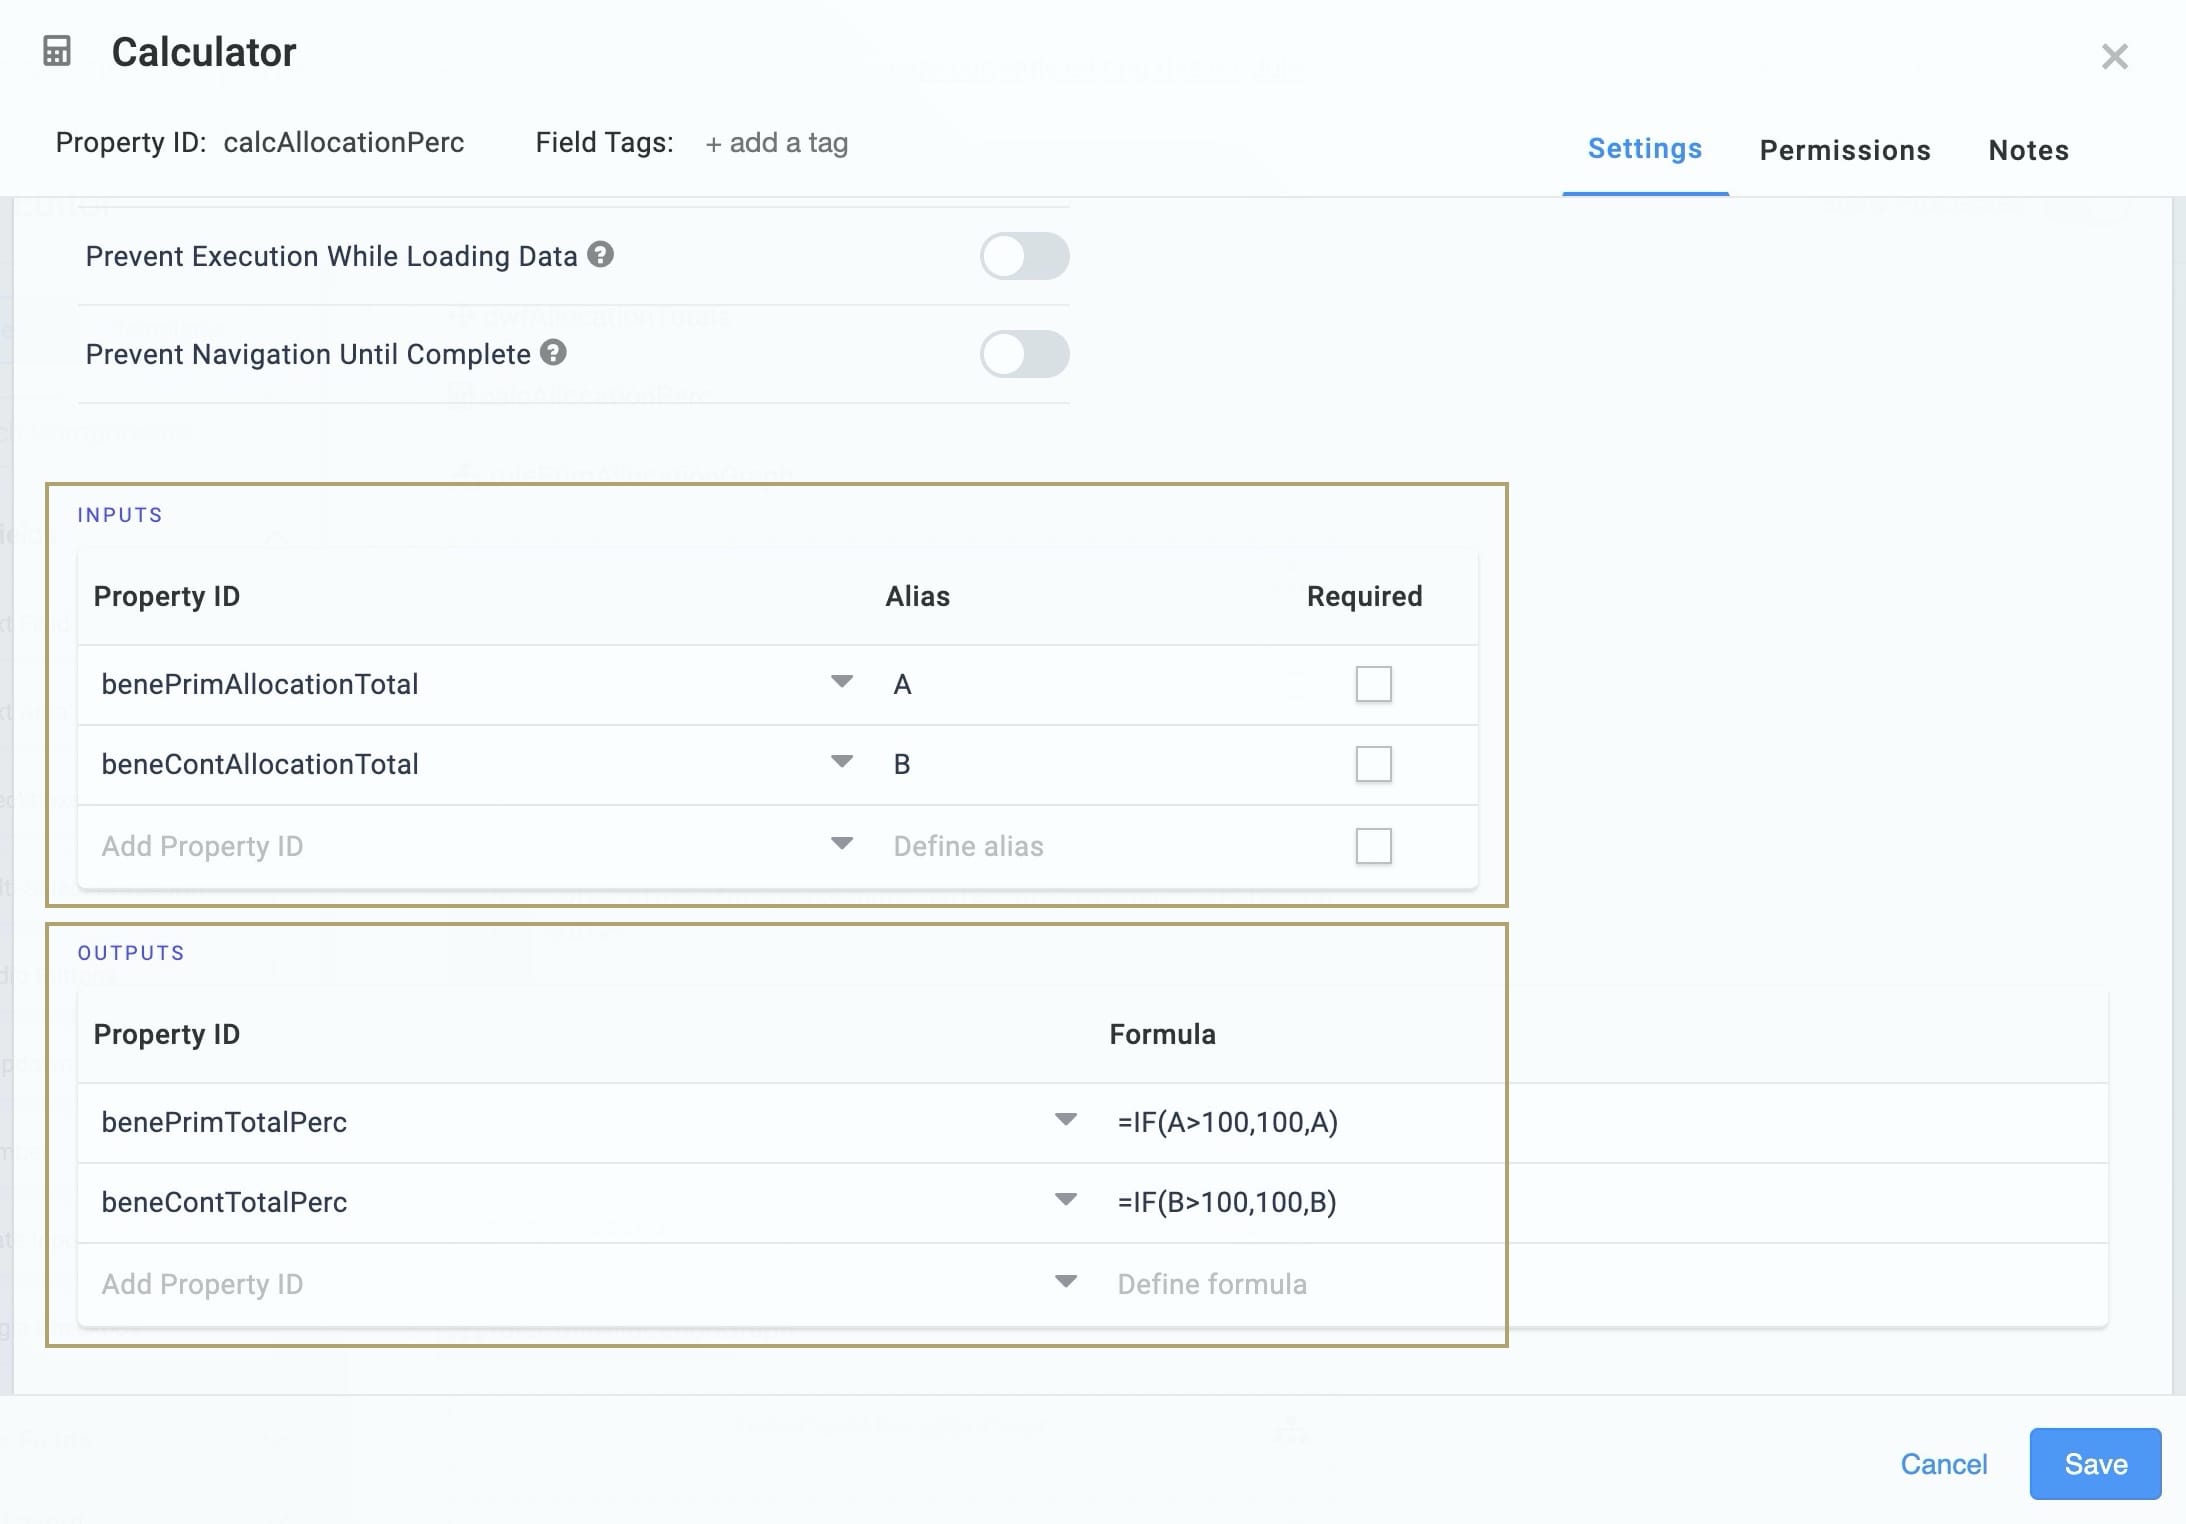Click the INPUTS section heading
Viewport: 2186px width, 1524px height.
pos(120,515)
